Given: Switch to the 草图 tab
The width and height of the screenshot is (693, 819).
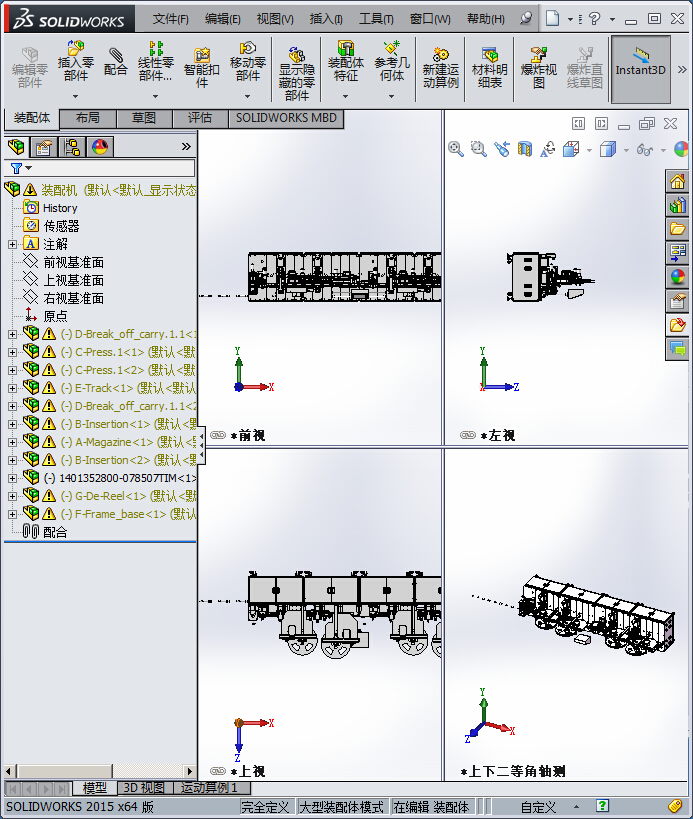Looking at the screenshot, I should 144,118.
